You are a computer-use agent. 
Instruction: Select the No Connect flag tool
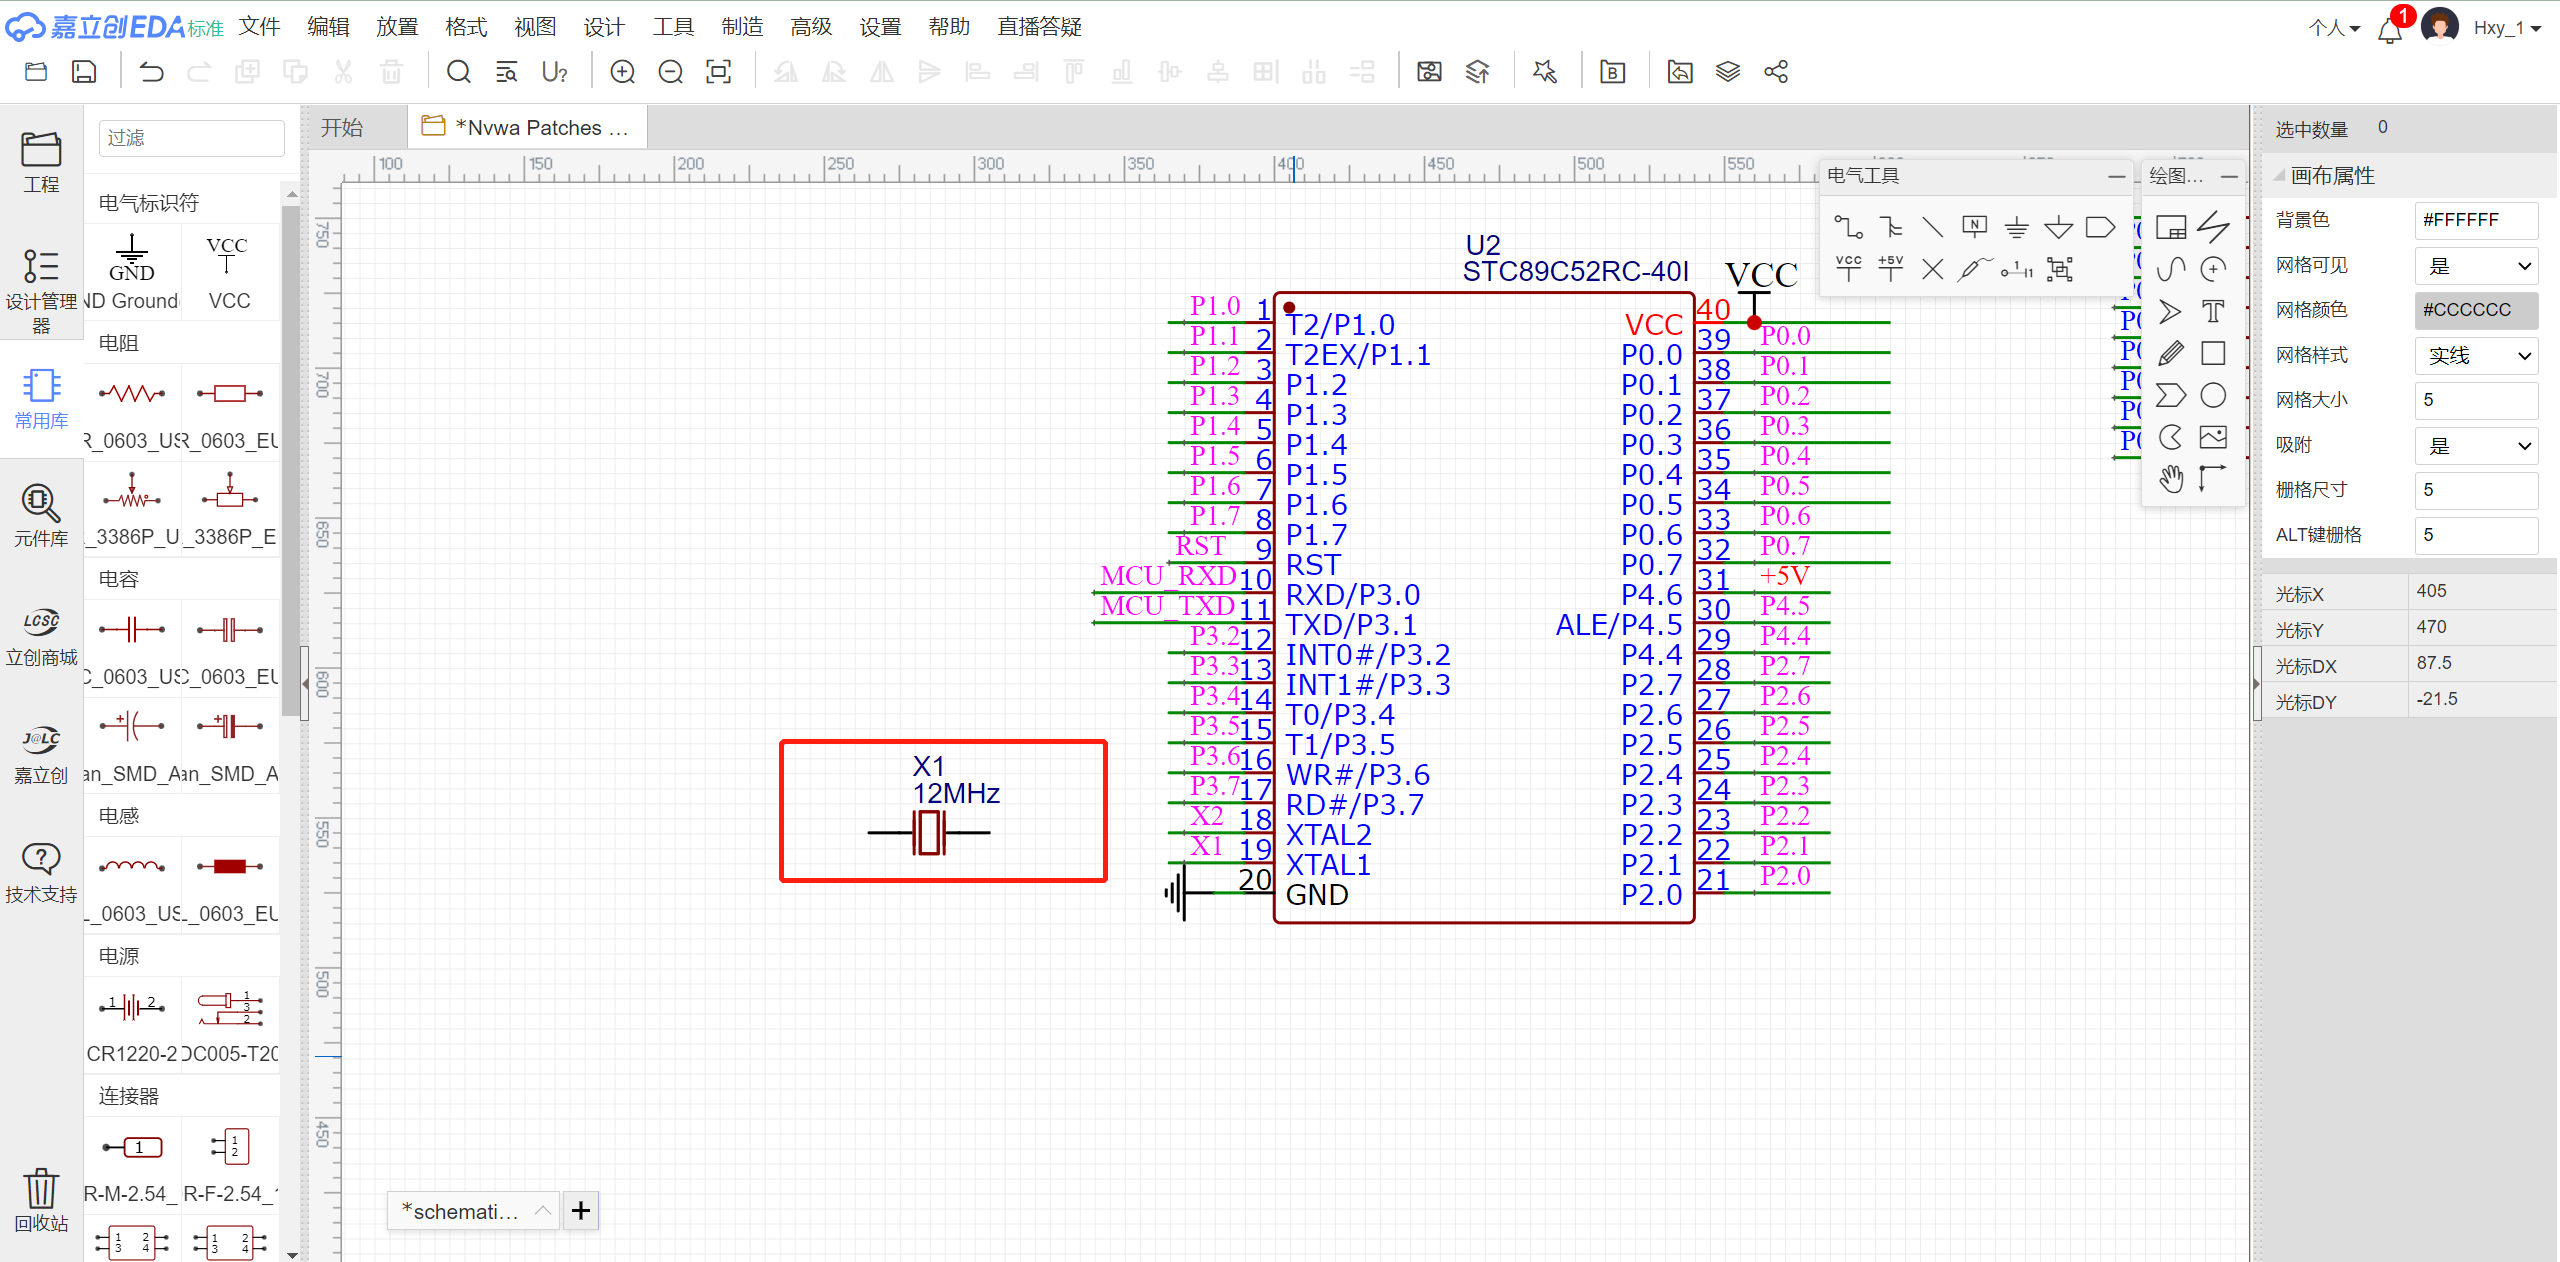(x=1932, y=269)
